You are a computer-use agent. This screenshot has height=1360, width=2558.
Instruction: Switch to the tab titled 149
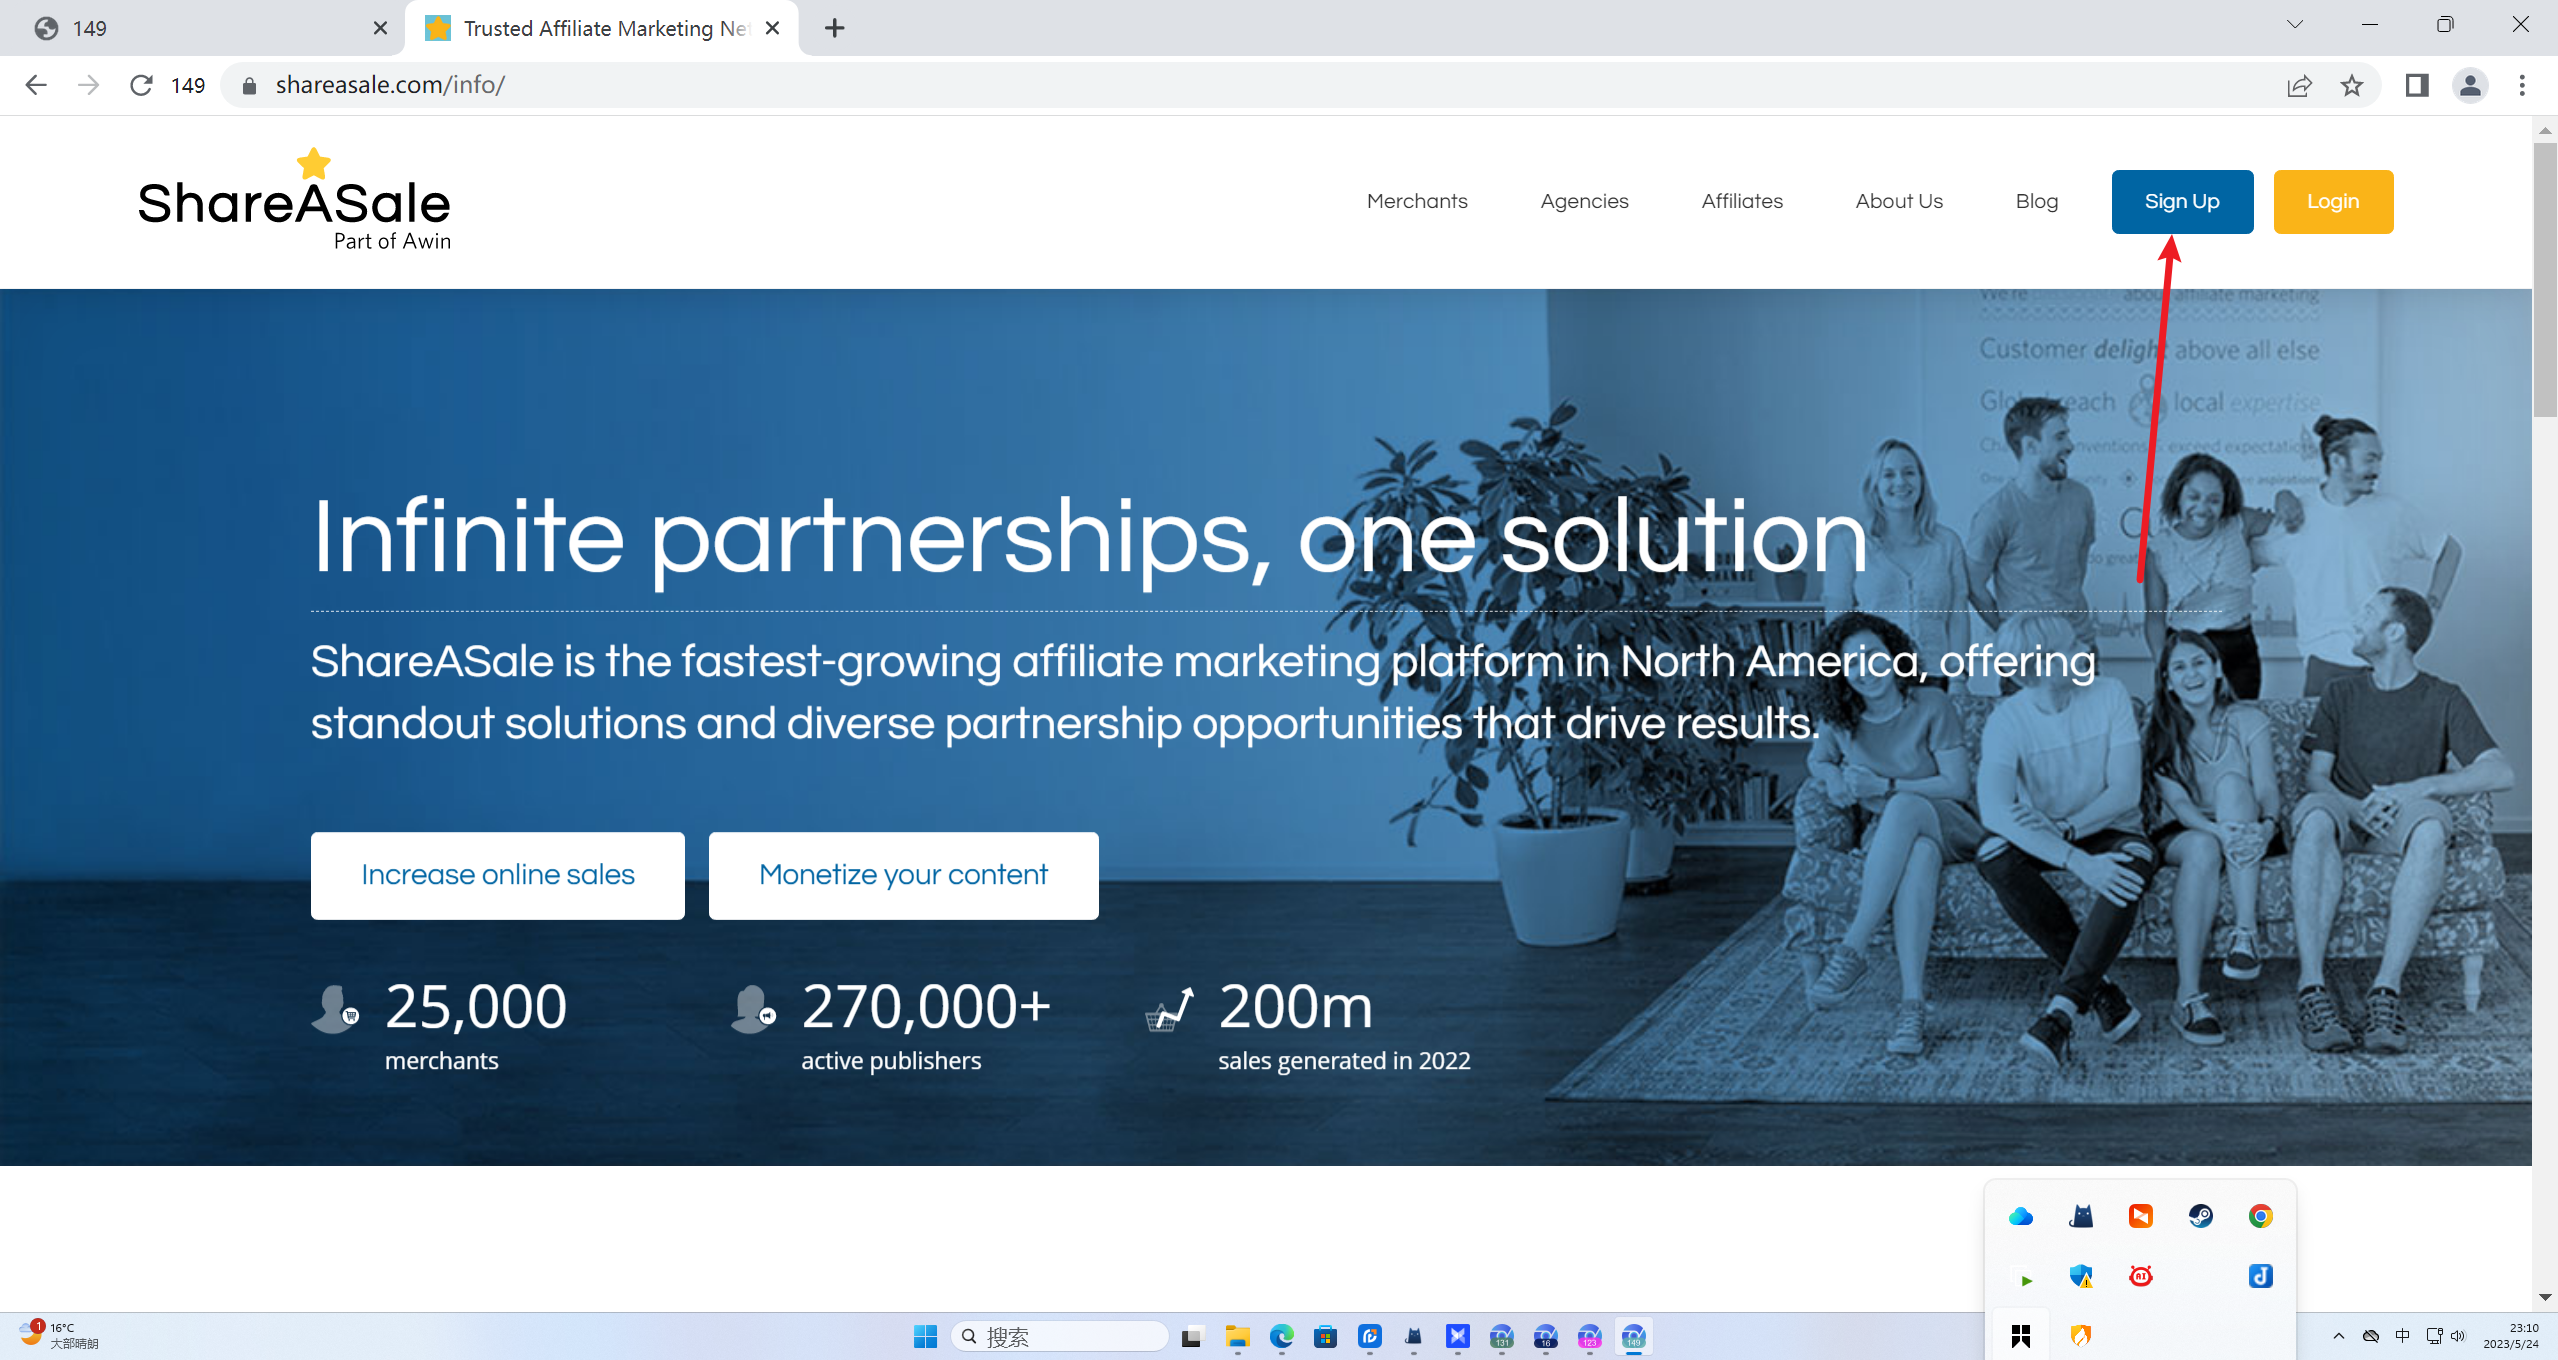click(x=200, y=28)
